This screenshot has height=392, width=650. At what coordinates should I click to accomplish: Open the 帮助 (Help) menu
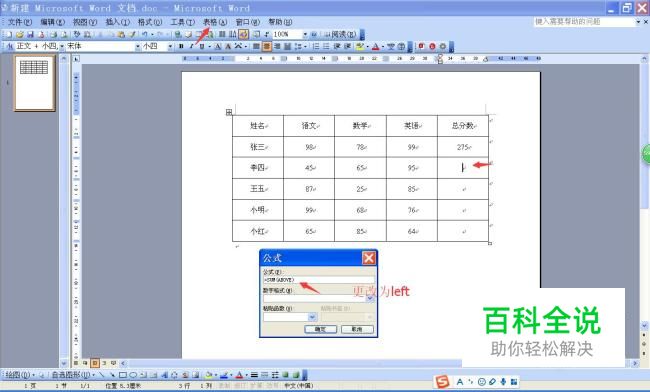click(280, 22)
